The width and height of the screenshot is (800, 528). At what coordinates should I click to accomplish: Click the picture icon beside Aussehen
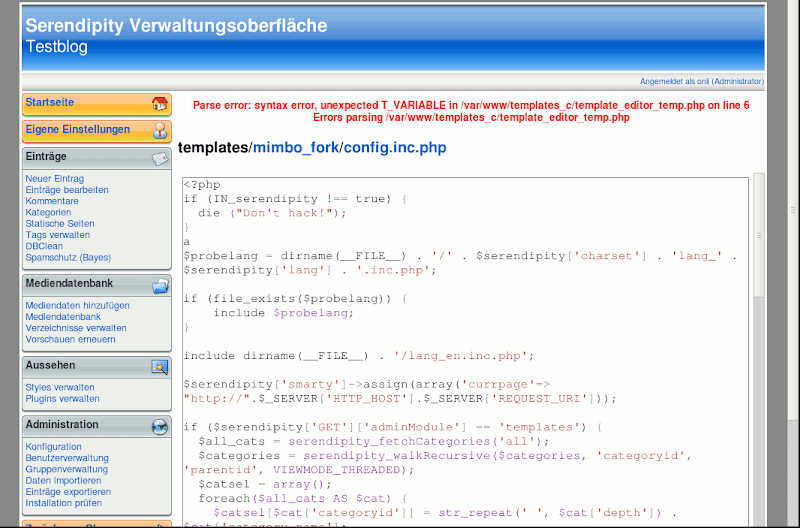click(160, 367)
